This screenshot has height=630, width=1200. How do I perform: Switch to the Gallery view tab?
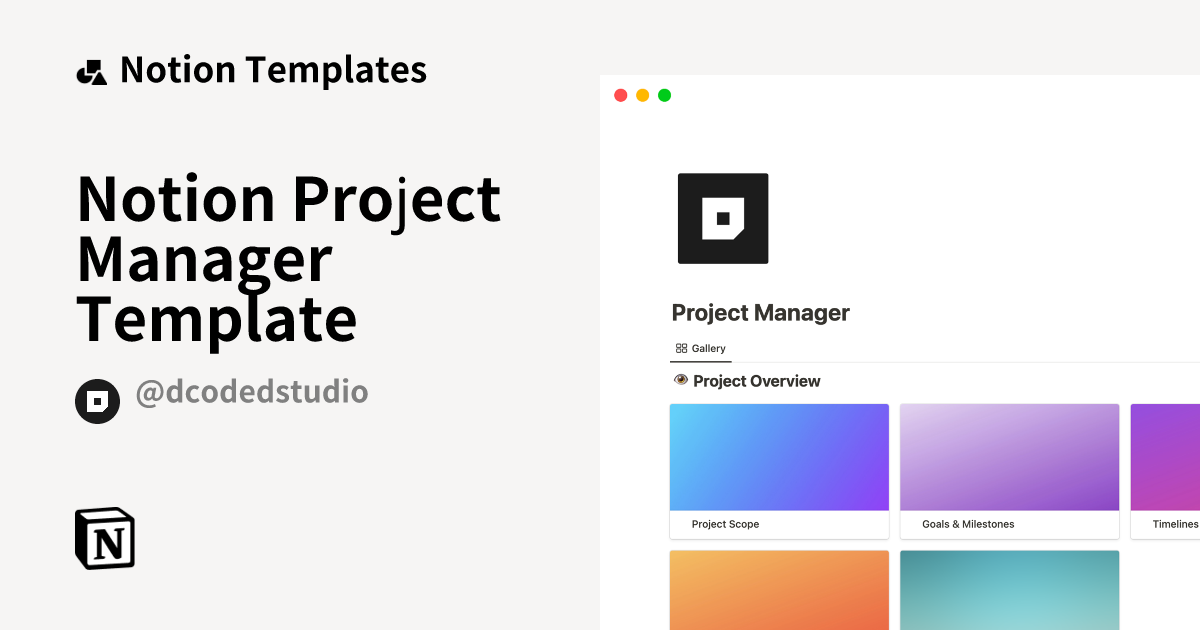(x=701, y=348)
